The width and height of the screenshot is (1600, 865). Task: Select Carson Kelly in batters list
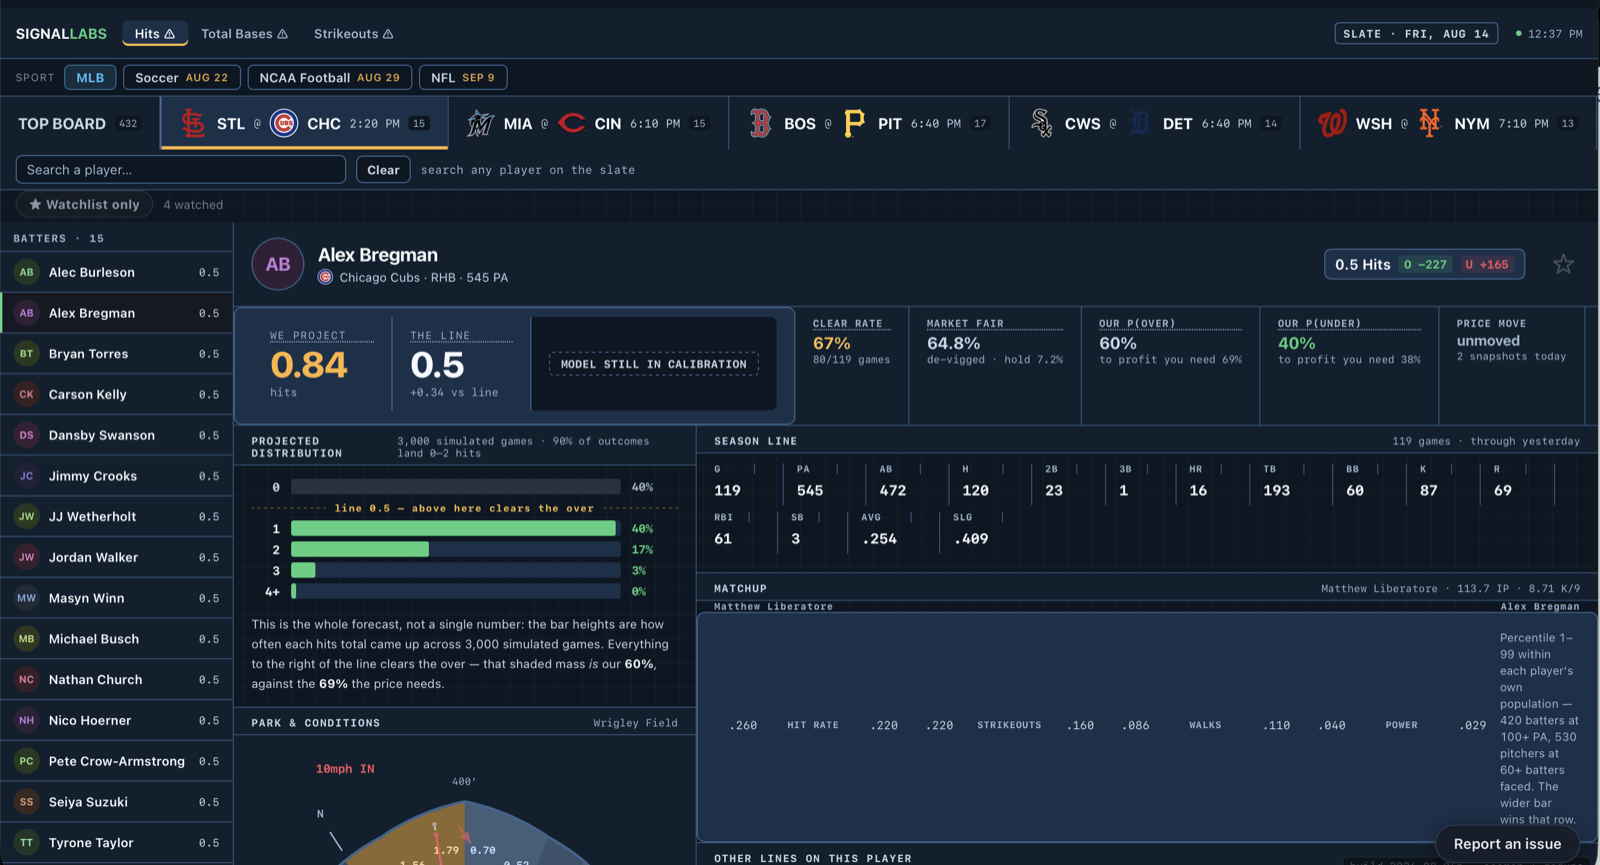point(116,394)
